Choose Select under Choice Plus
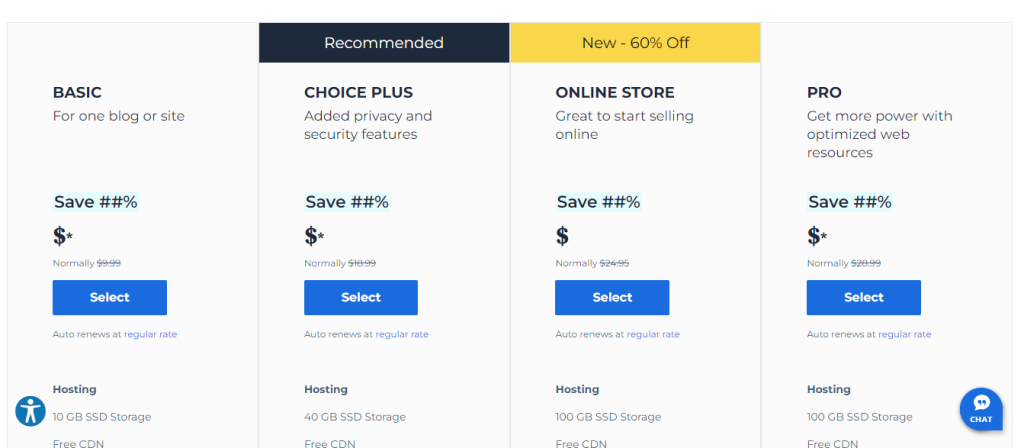 pyautogui.click(x=360, y=297)
